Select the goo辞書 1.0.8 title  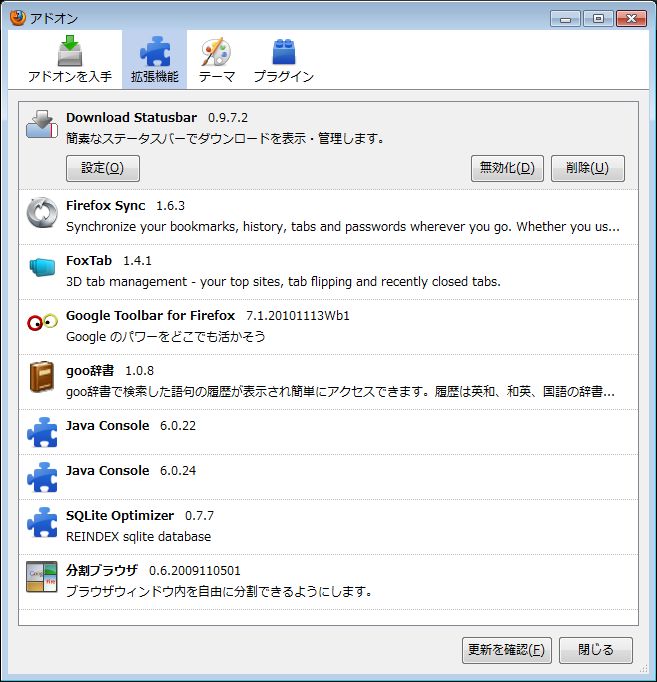click(x=110, y=371)
